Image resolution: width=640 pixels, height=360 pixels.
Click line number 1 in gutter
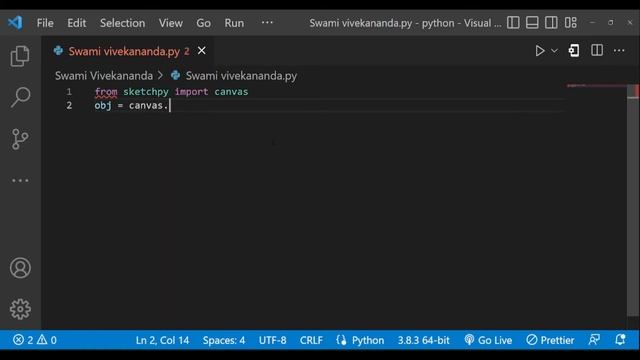pos(69,91)
